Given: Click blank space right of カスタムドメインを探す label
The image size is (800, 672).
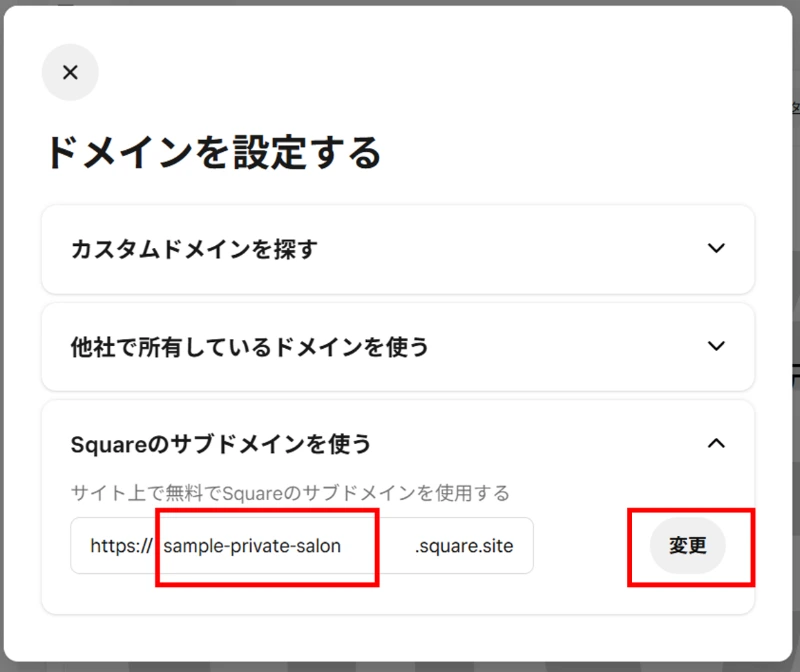Looking at the screenshot, I should 500,249.
